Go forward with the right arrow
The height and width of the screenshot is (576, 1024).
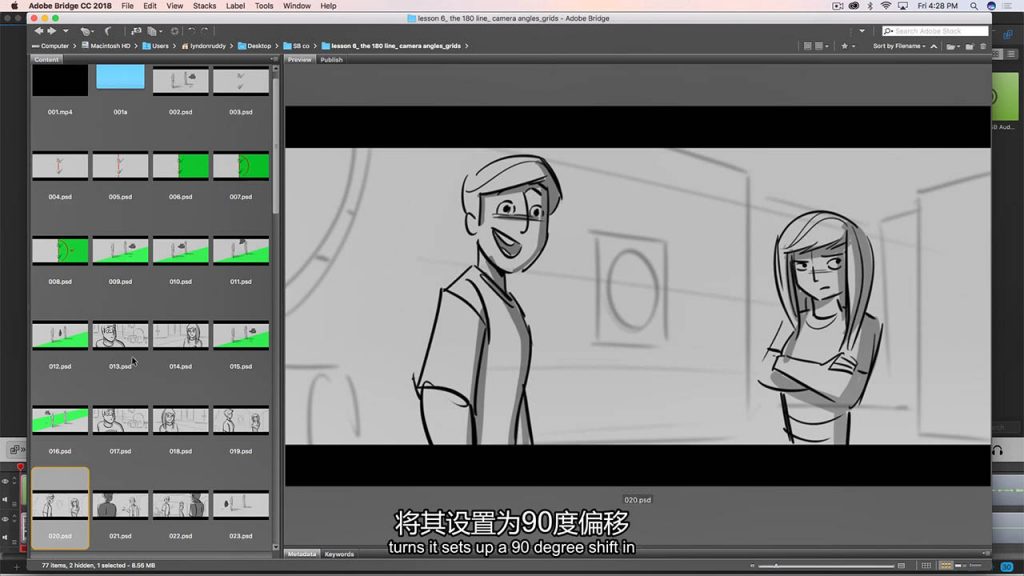tap(52, 31)
